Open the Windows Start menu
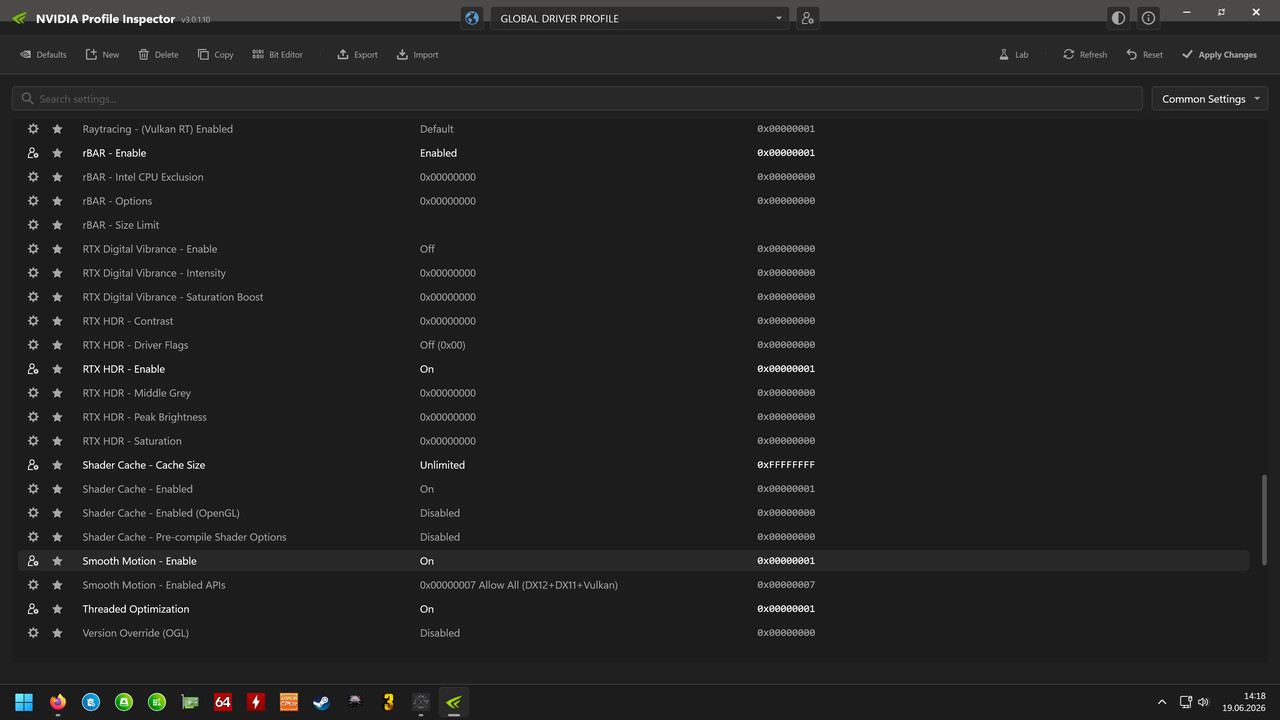The width and height of the screenshot is (1280, 720). (24, 702)
